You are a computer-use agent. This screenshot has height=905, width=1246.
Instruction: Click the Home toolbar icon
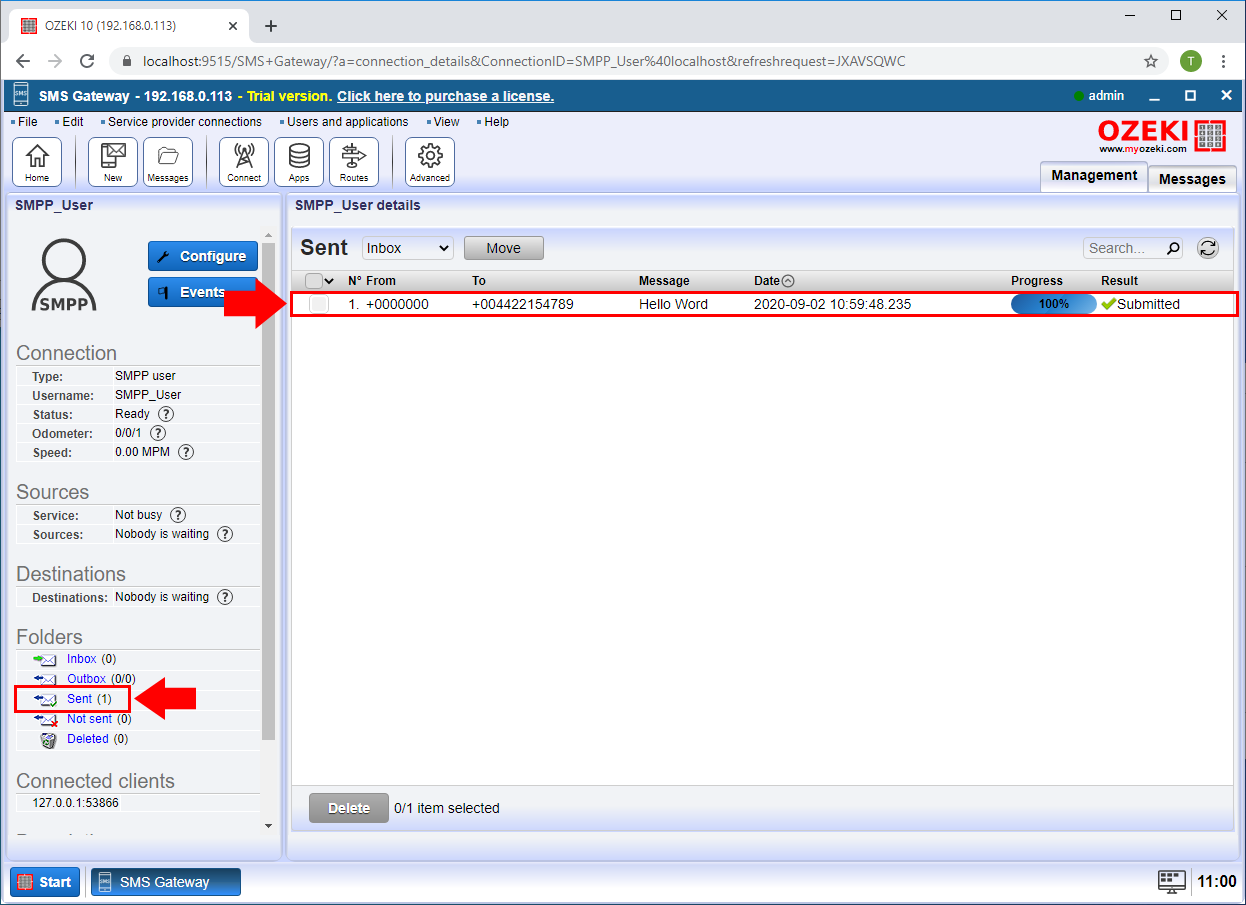[37, 162]
